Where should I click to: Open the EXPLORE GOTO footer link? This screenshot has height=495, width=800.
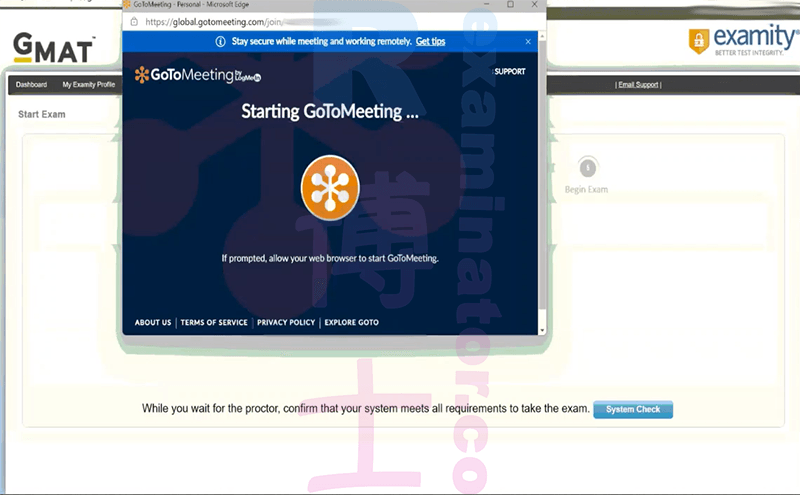coord(352,323)
